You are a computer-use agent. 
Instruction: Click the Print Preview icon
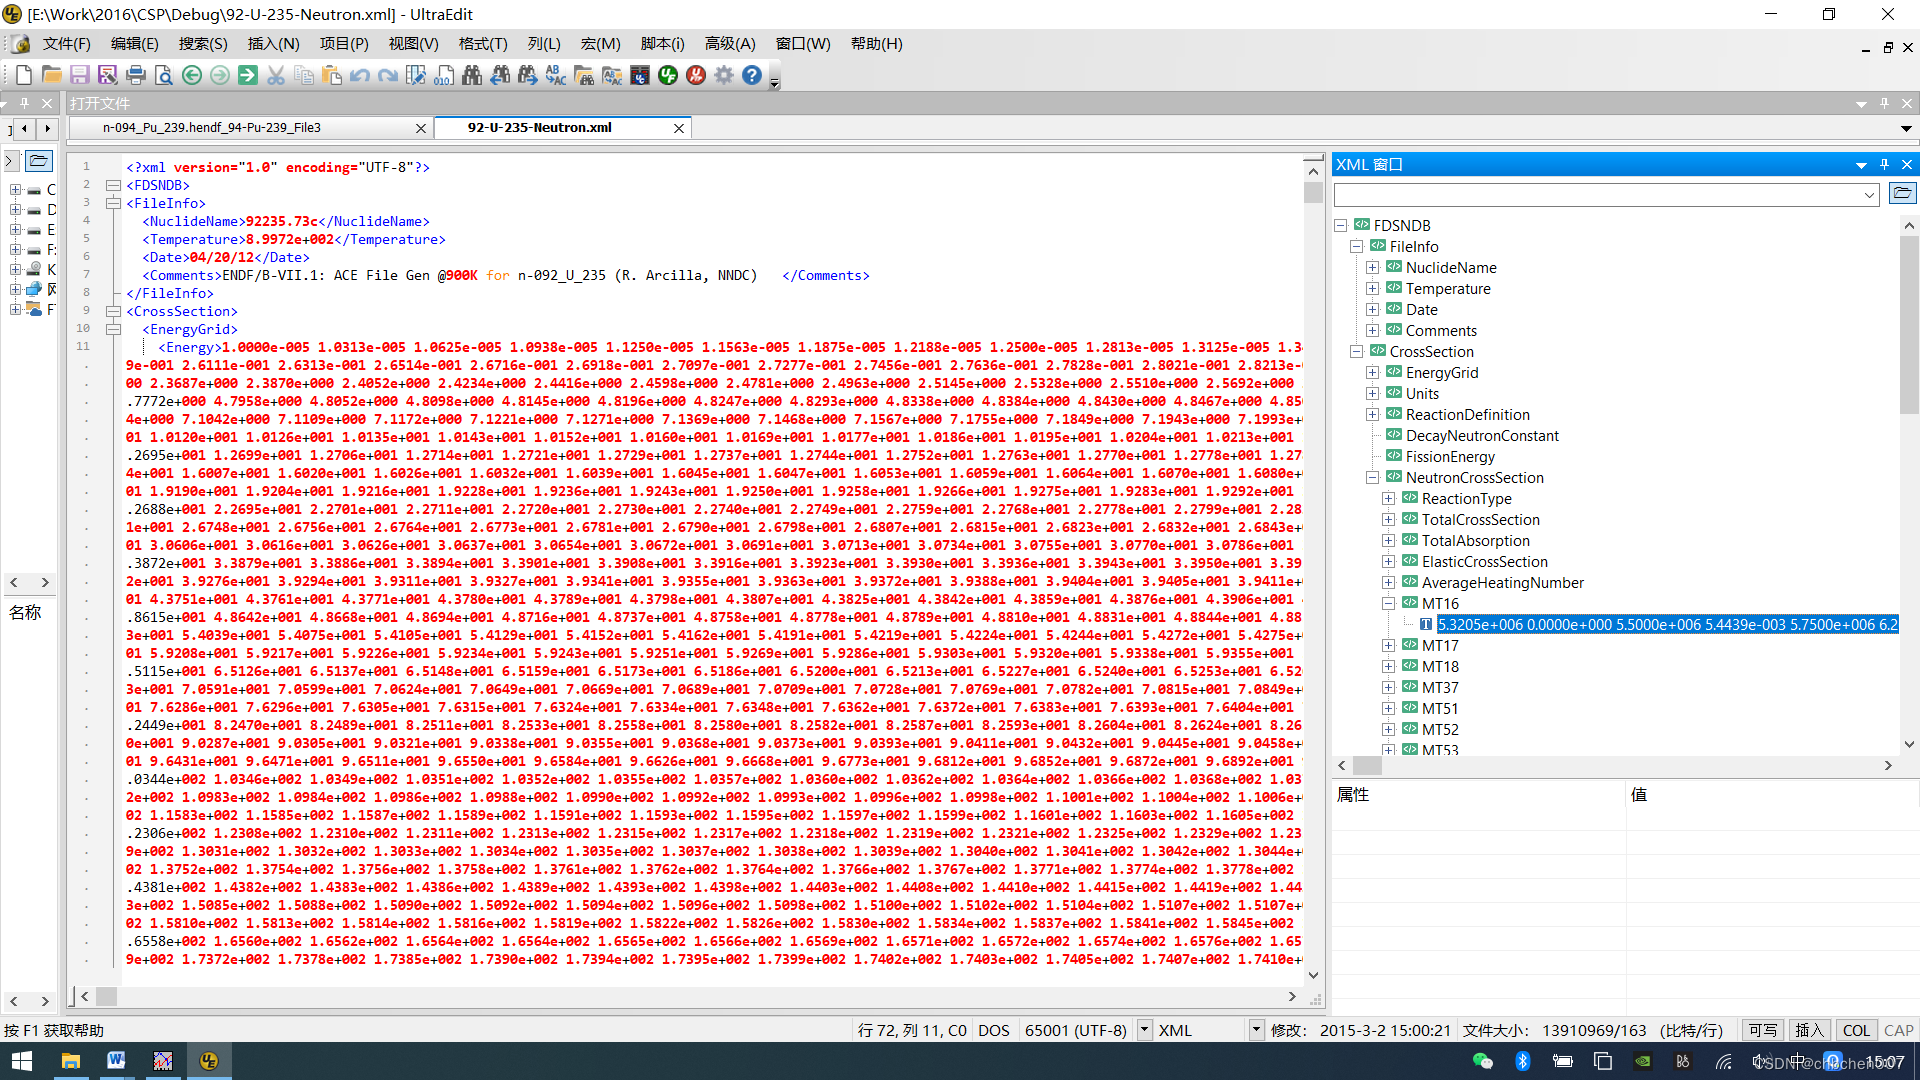tap(164, 75)
